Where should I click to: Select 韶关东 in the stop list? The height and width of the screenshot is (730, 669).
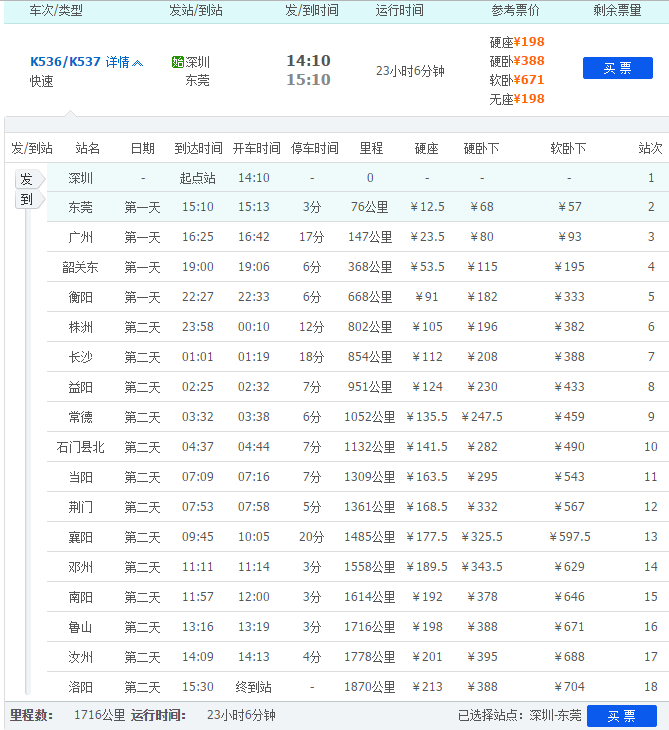pos(81,267)
